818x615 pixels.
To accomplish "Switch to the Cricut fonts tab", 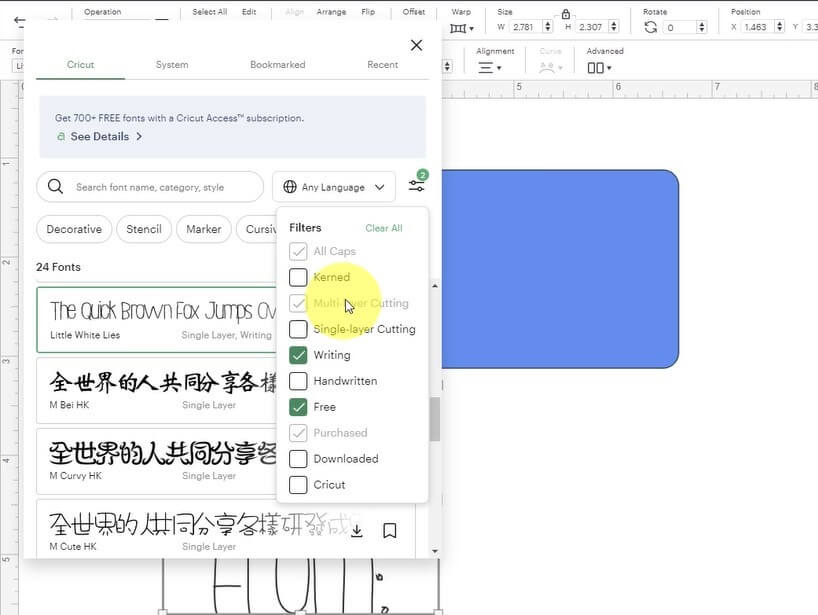I will pos(80,65).
